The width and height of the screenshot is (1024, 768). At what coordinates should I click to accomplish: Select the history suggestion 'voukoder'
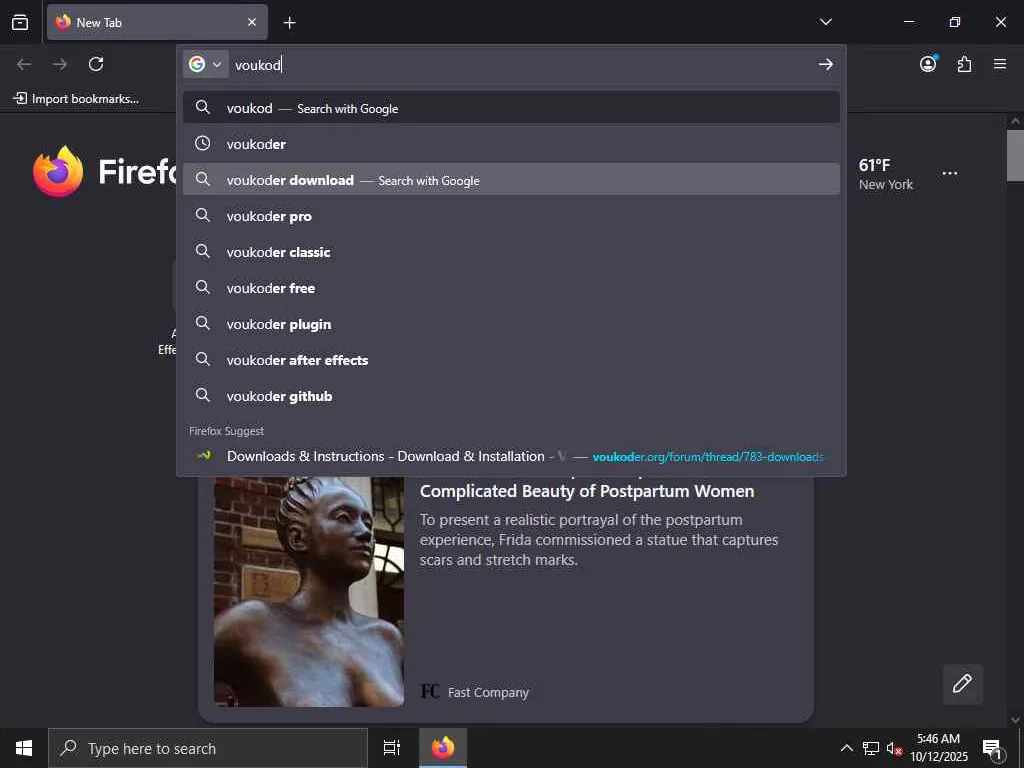click(511, 144)
